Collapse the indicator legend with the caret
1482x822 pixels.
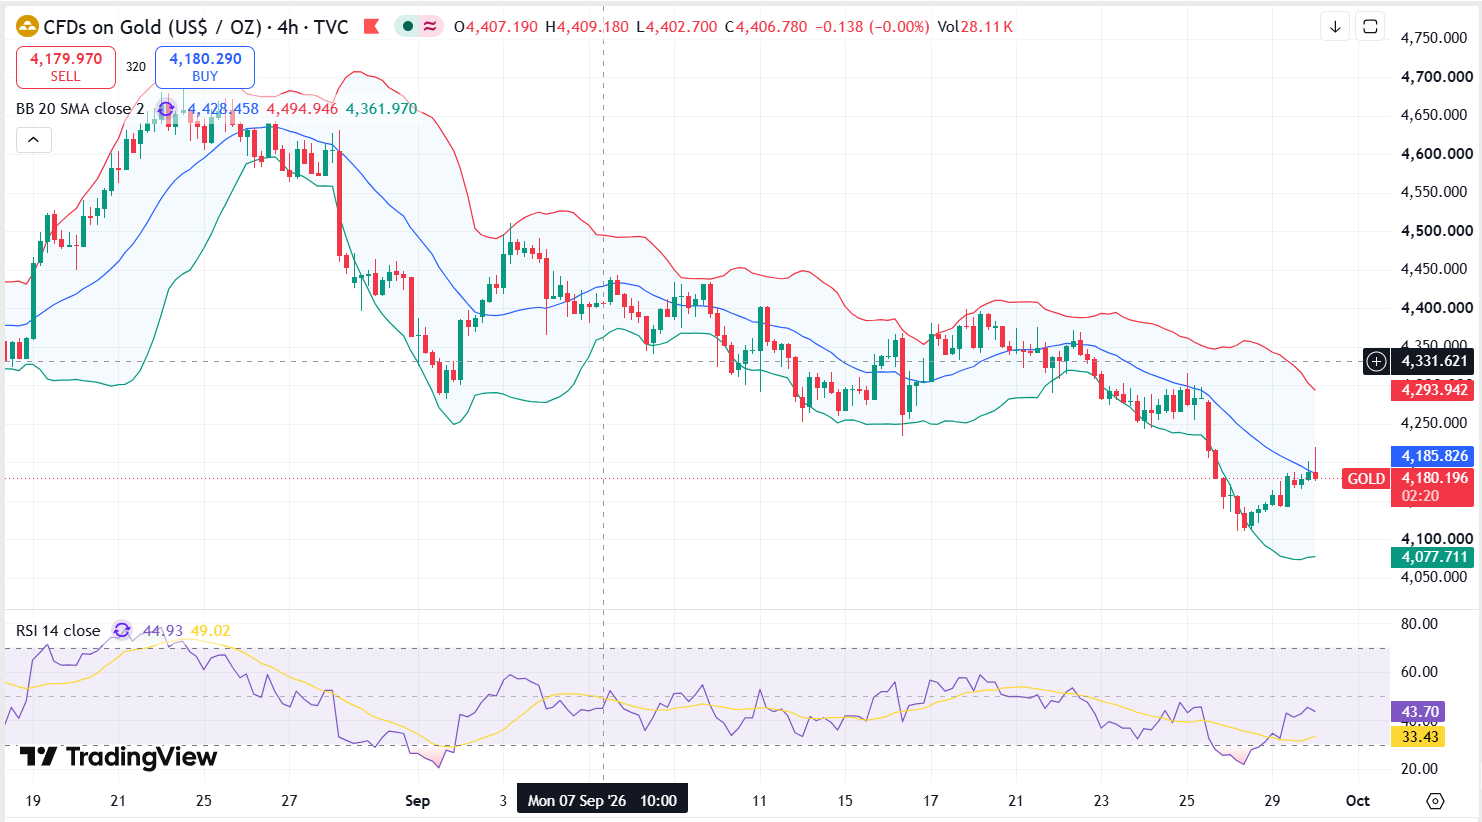(33, 140)
